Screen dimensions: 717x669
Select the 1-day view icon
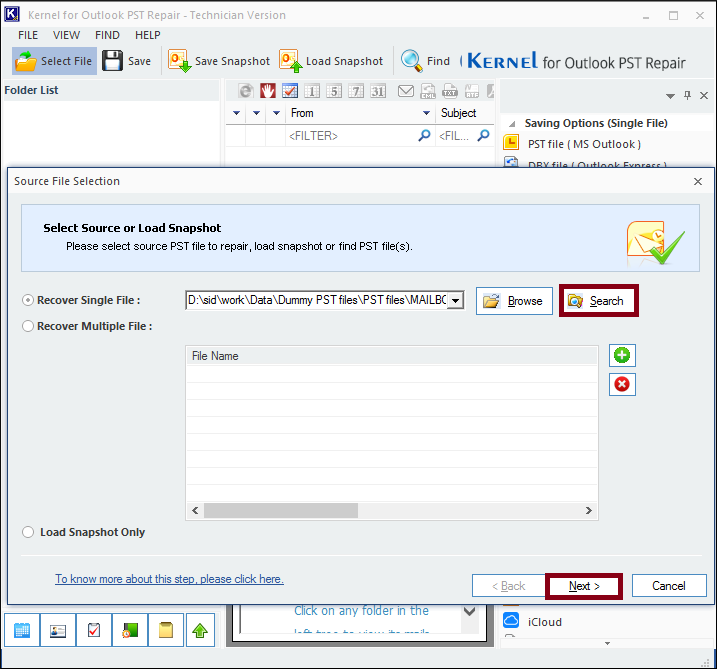[x=312, y=91]
